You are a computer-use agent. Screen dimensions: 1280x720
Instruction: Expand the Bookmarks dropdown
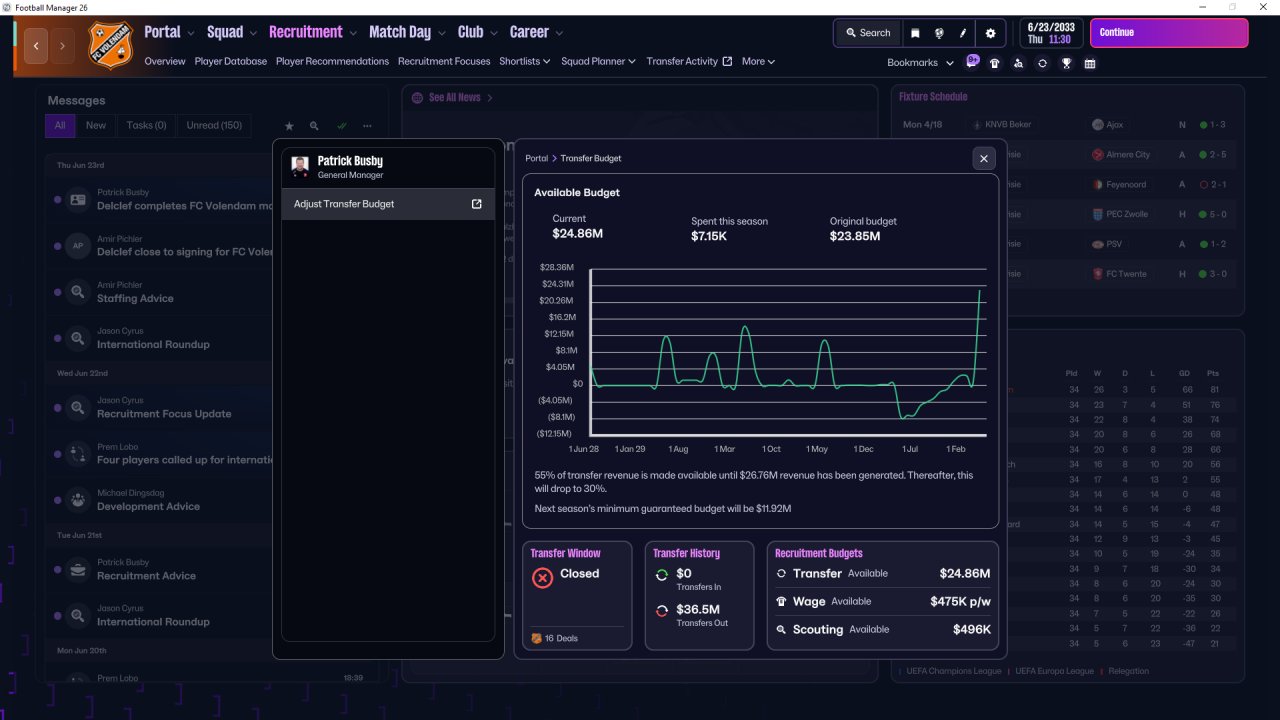[x=920, y=63]
